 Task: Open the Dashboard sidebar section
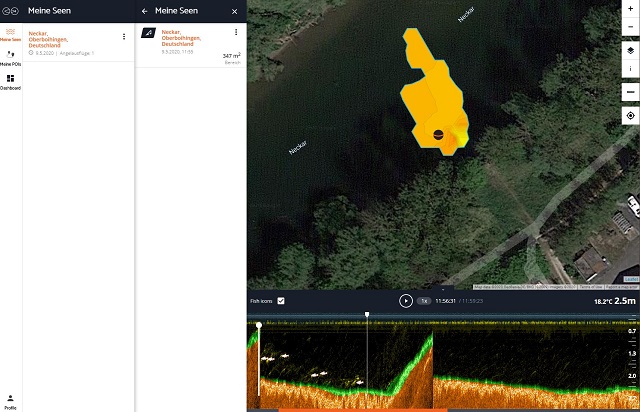point(11,82)
